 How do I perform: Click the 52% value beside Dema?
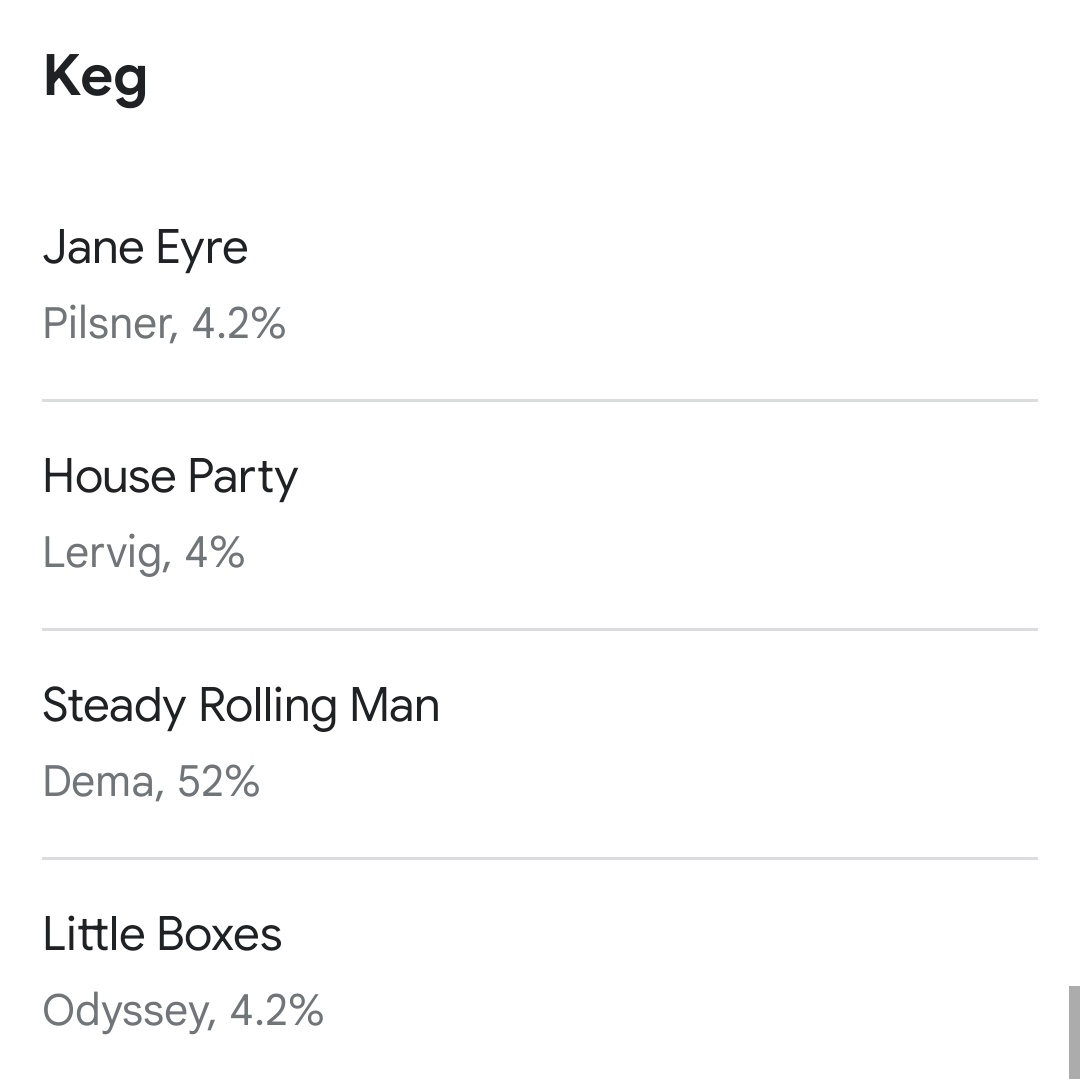click(x=218, y=782)
